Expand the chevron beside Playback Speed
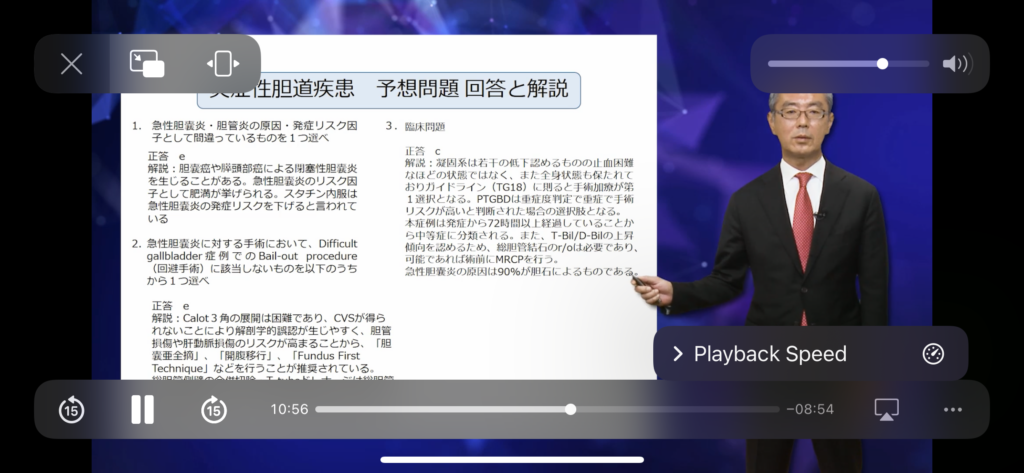Viewport: 1024px width, 473px height. tap(677, 354)
